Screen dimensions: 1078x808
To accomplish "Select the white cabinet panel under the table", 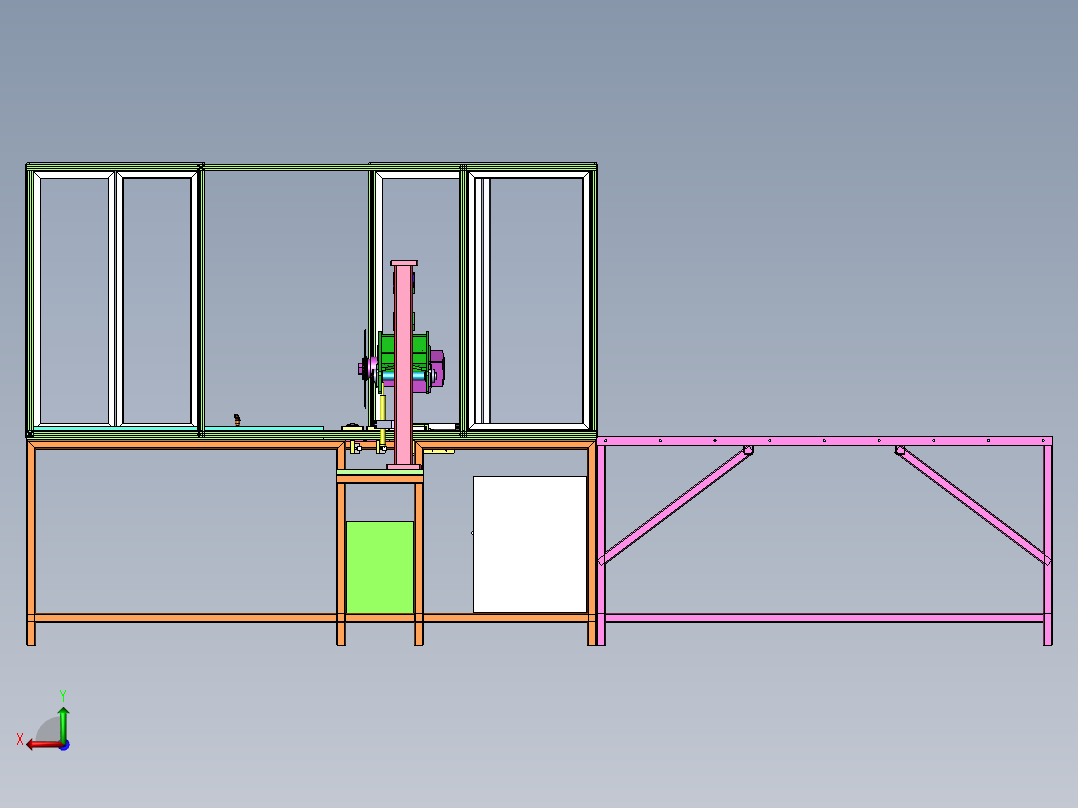I will coord(529,544).
